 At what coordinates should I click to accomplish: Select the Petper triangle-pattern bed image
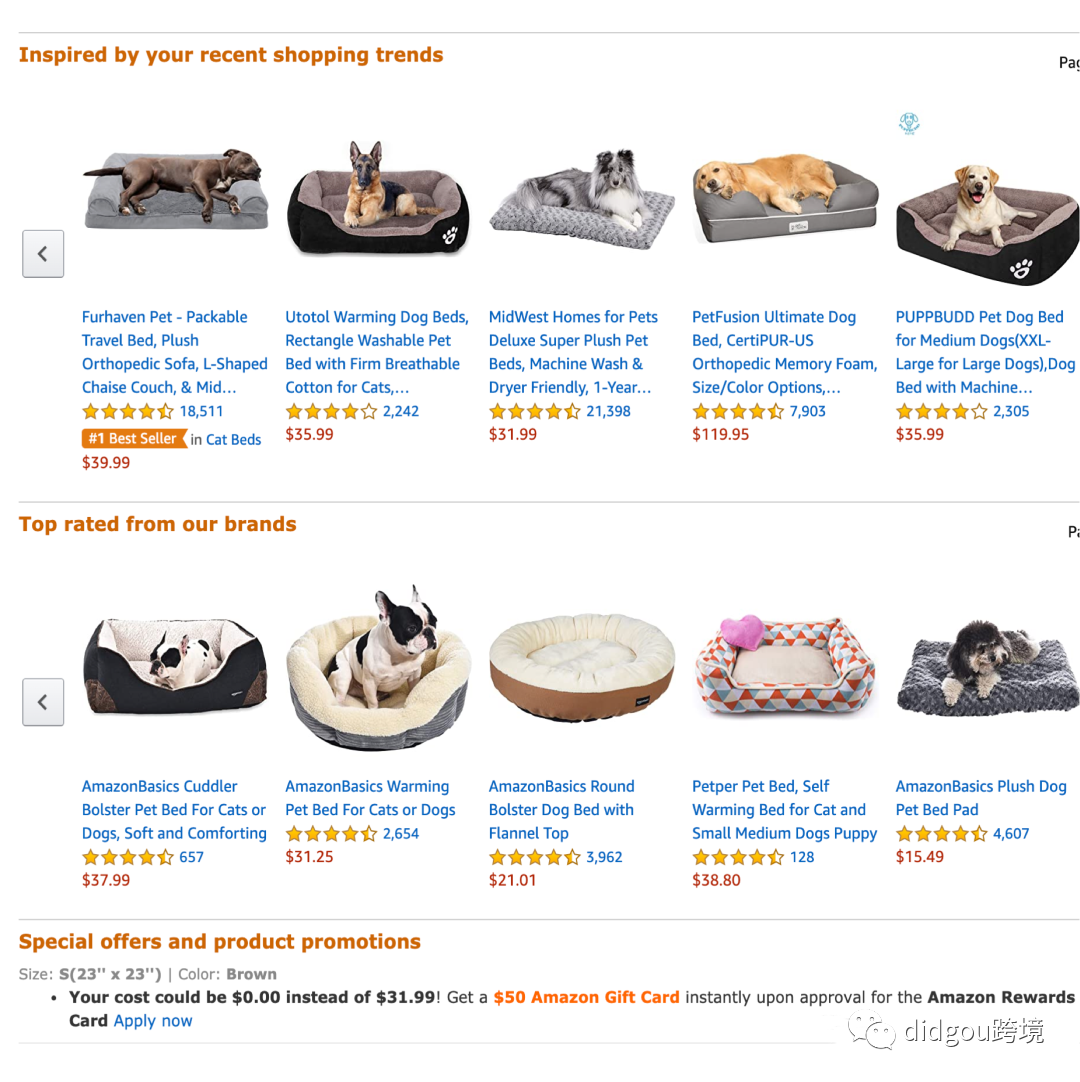click(x=785, y=665)
